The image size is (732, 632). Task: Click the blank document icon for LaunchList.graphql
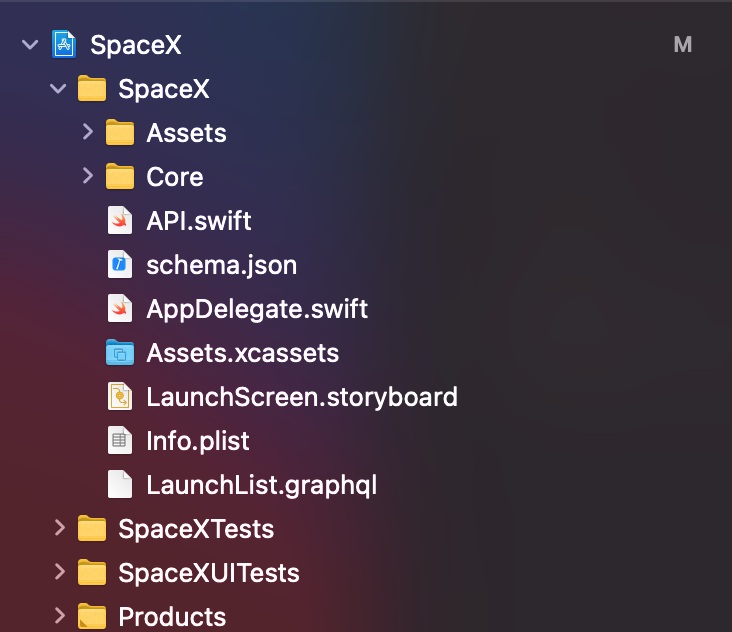pyautogui.click(x=120, y=485)
